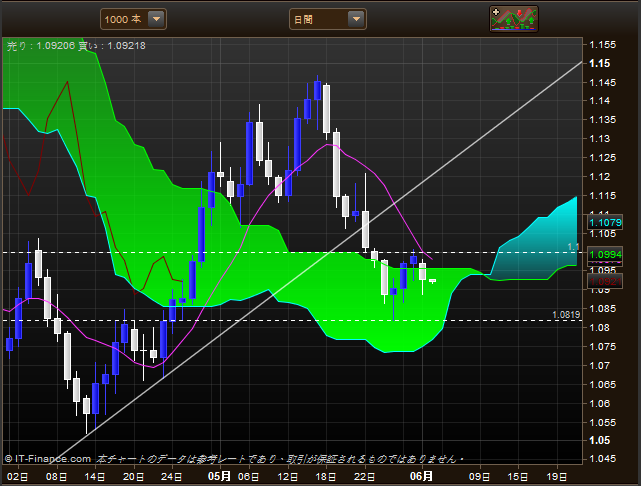Viewport: 641px width, 486px height.
Task: Click the 1.0994 green price tag
Action: [605, 254]
